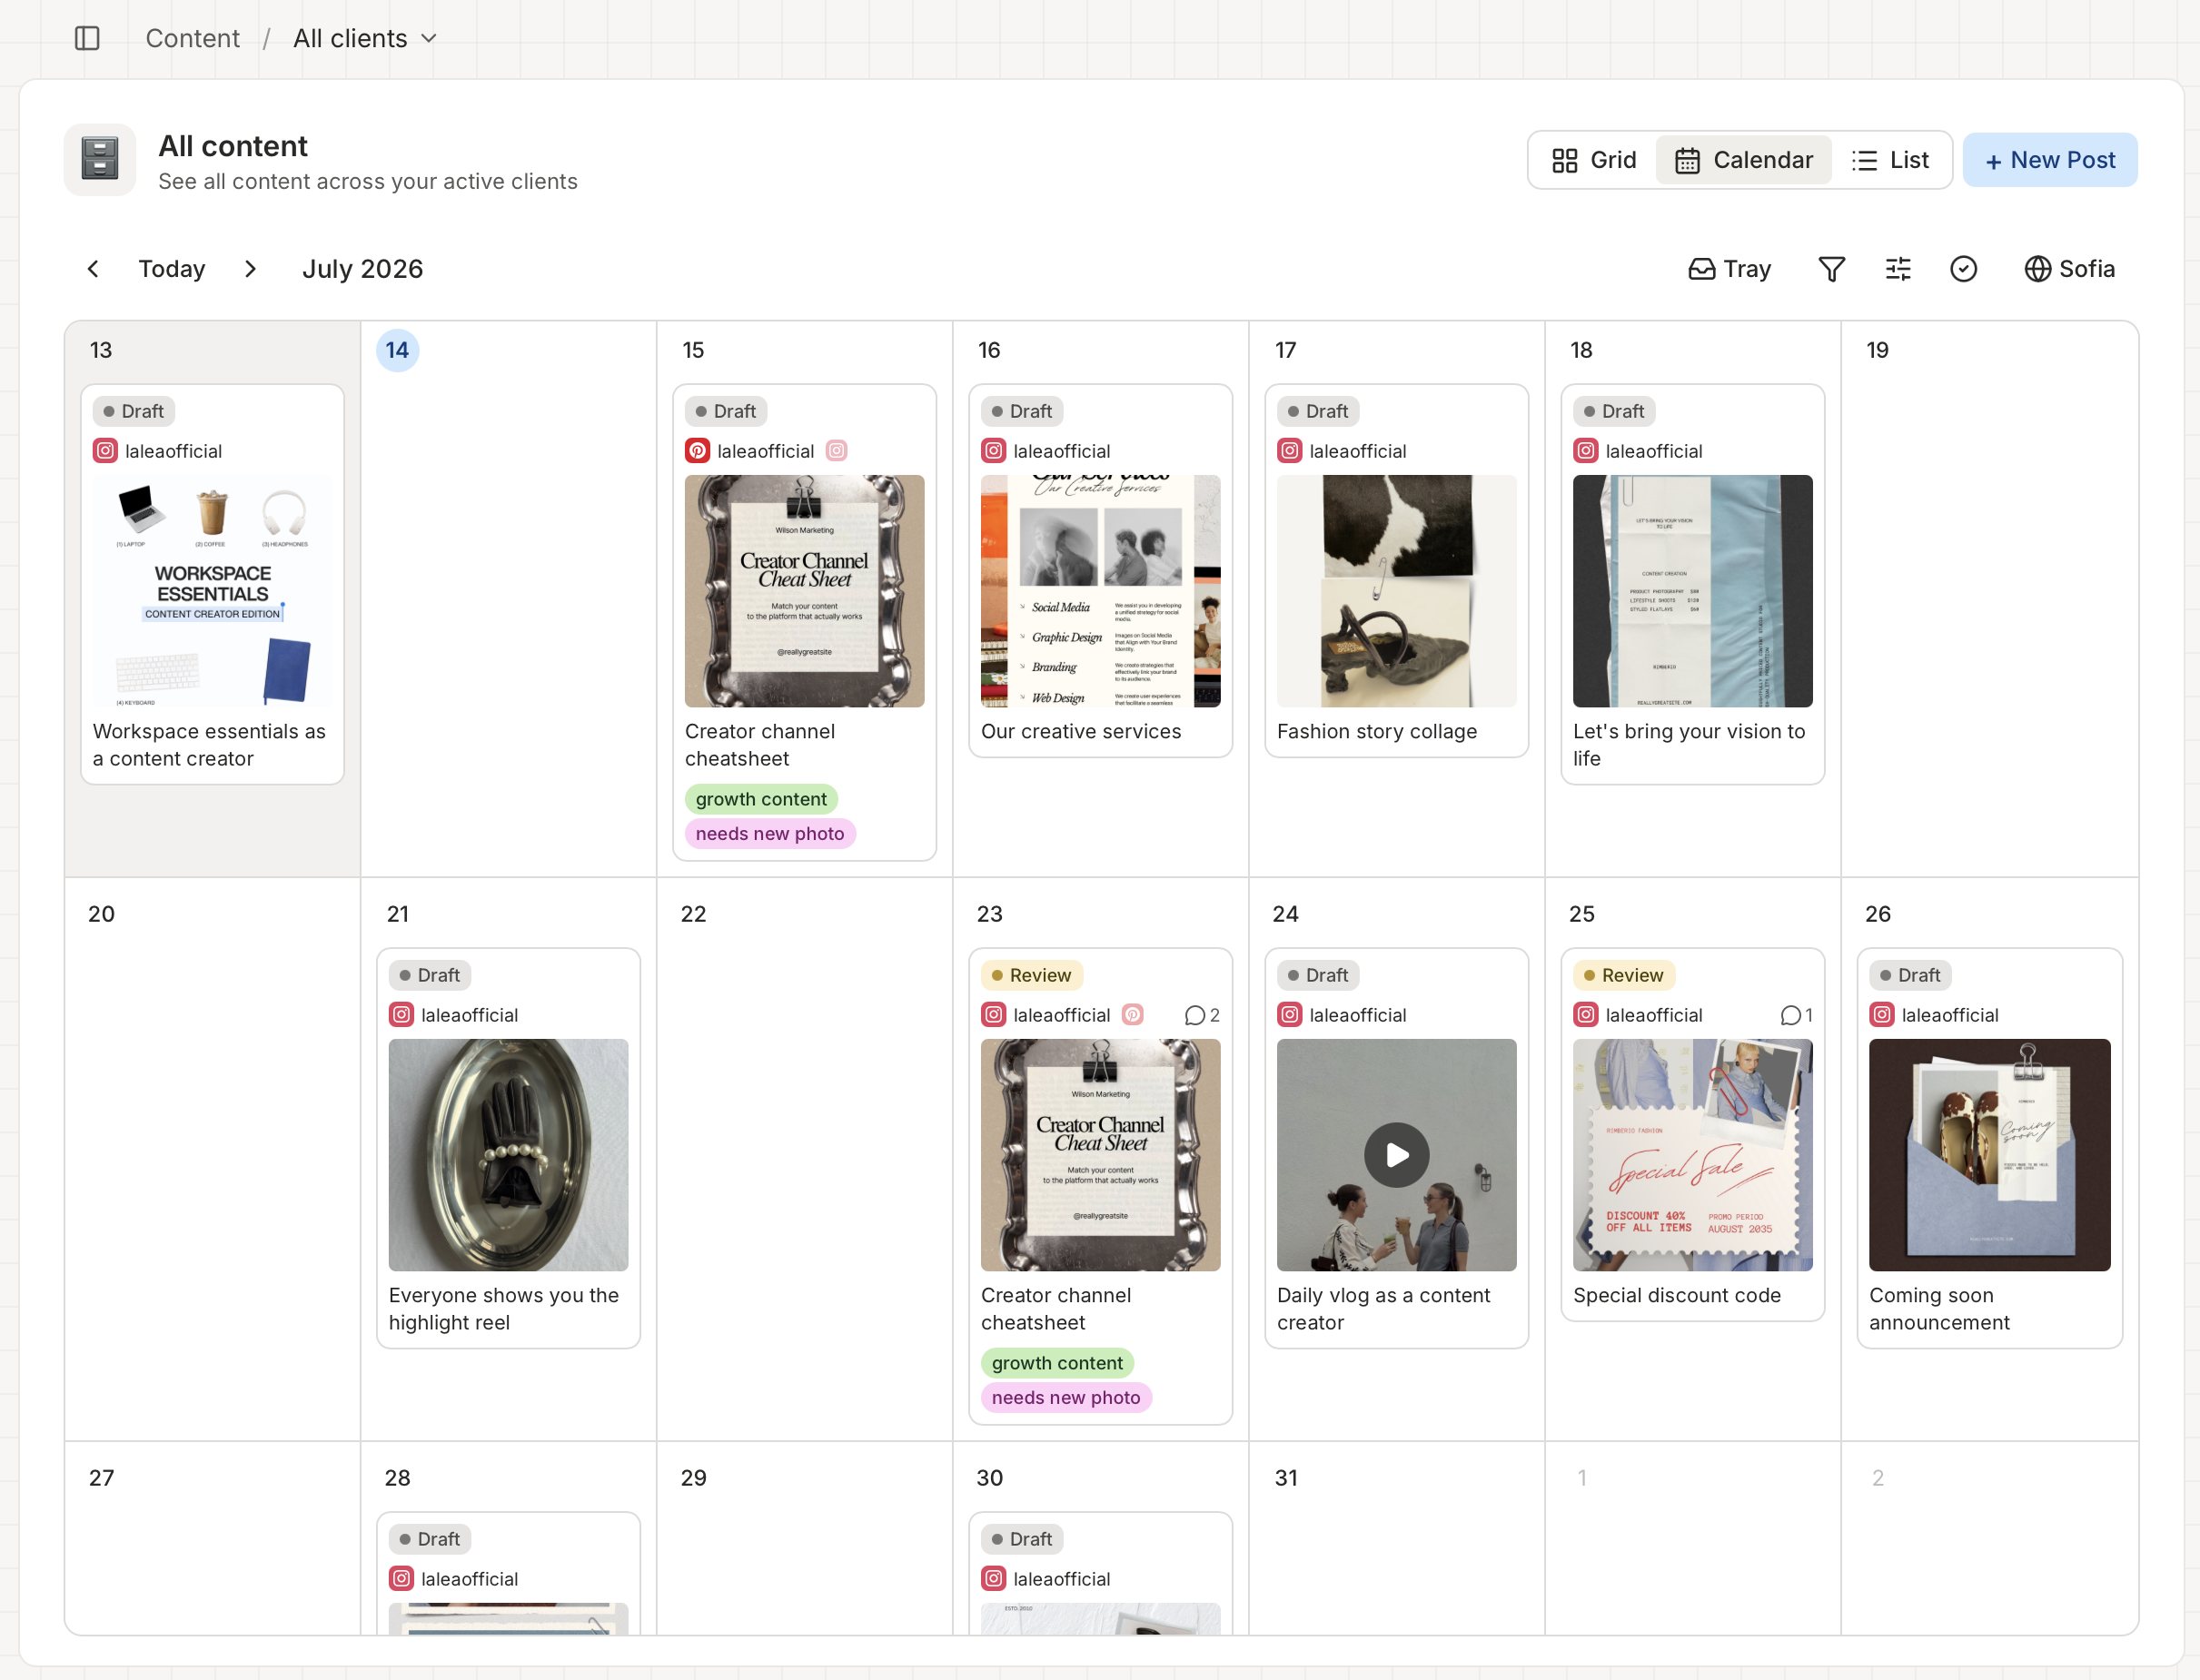Open July 15 Creator Channel Cheat Sheet thumbnail
This screenshot has height=1680, width=2200.
tap(804, 591)
